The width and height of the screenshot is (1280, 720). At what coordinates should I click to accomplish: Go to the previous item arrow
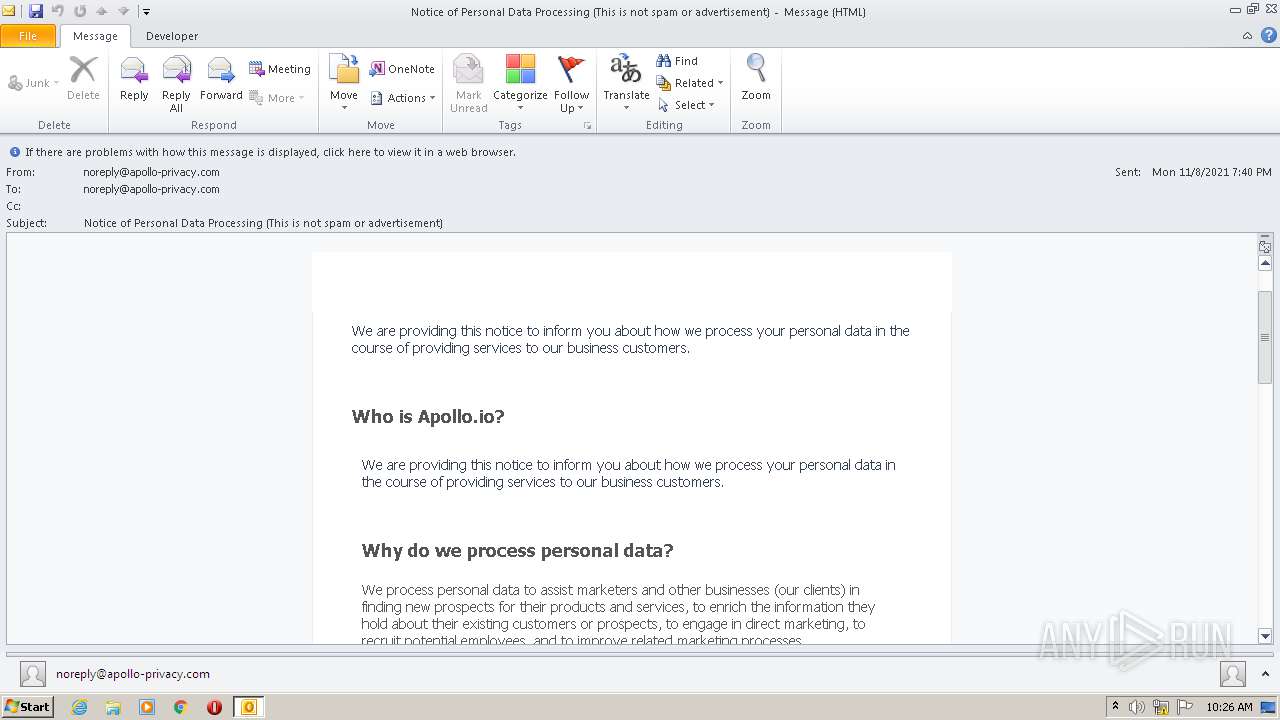[x=101, y=11]
